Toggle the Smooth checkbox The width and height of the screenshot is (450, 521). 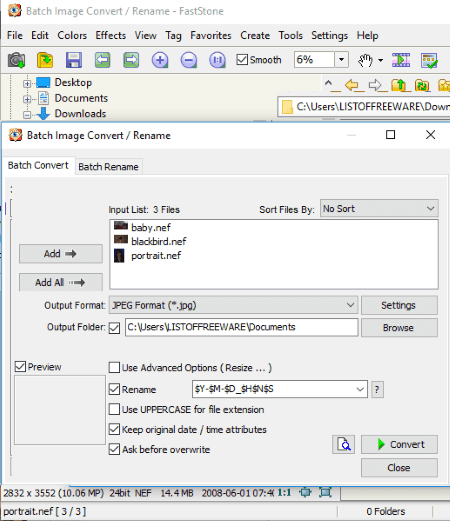(x=242, y=60)
